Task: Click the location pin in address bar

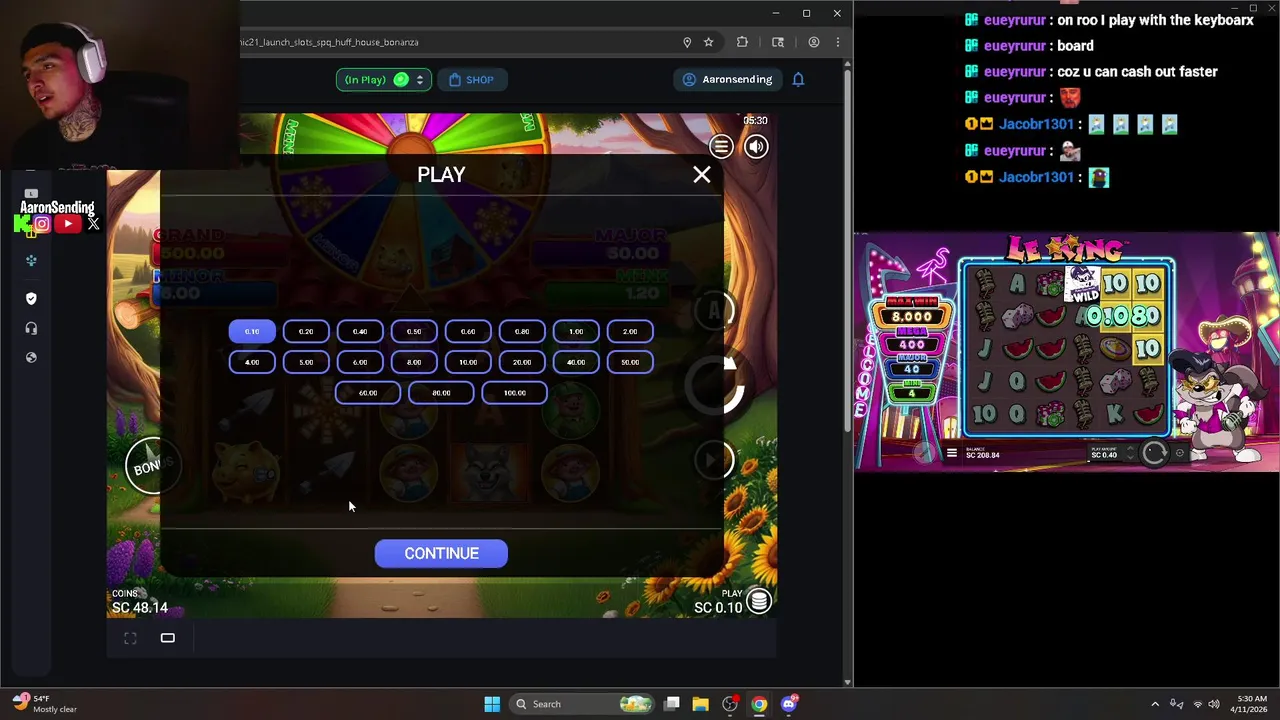Action: [x=687, y=42]
